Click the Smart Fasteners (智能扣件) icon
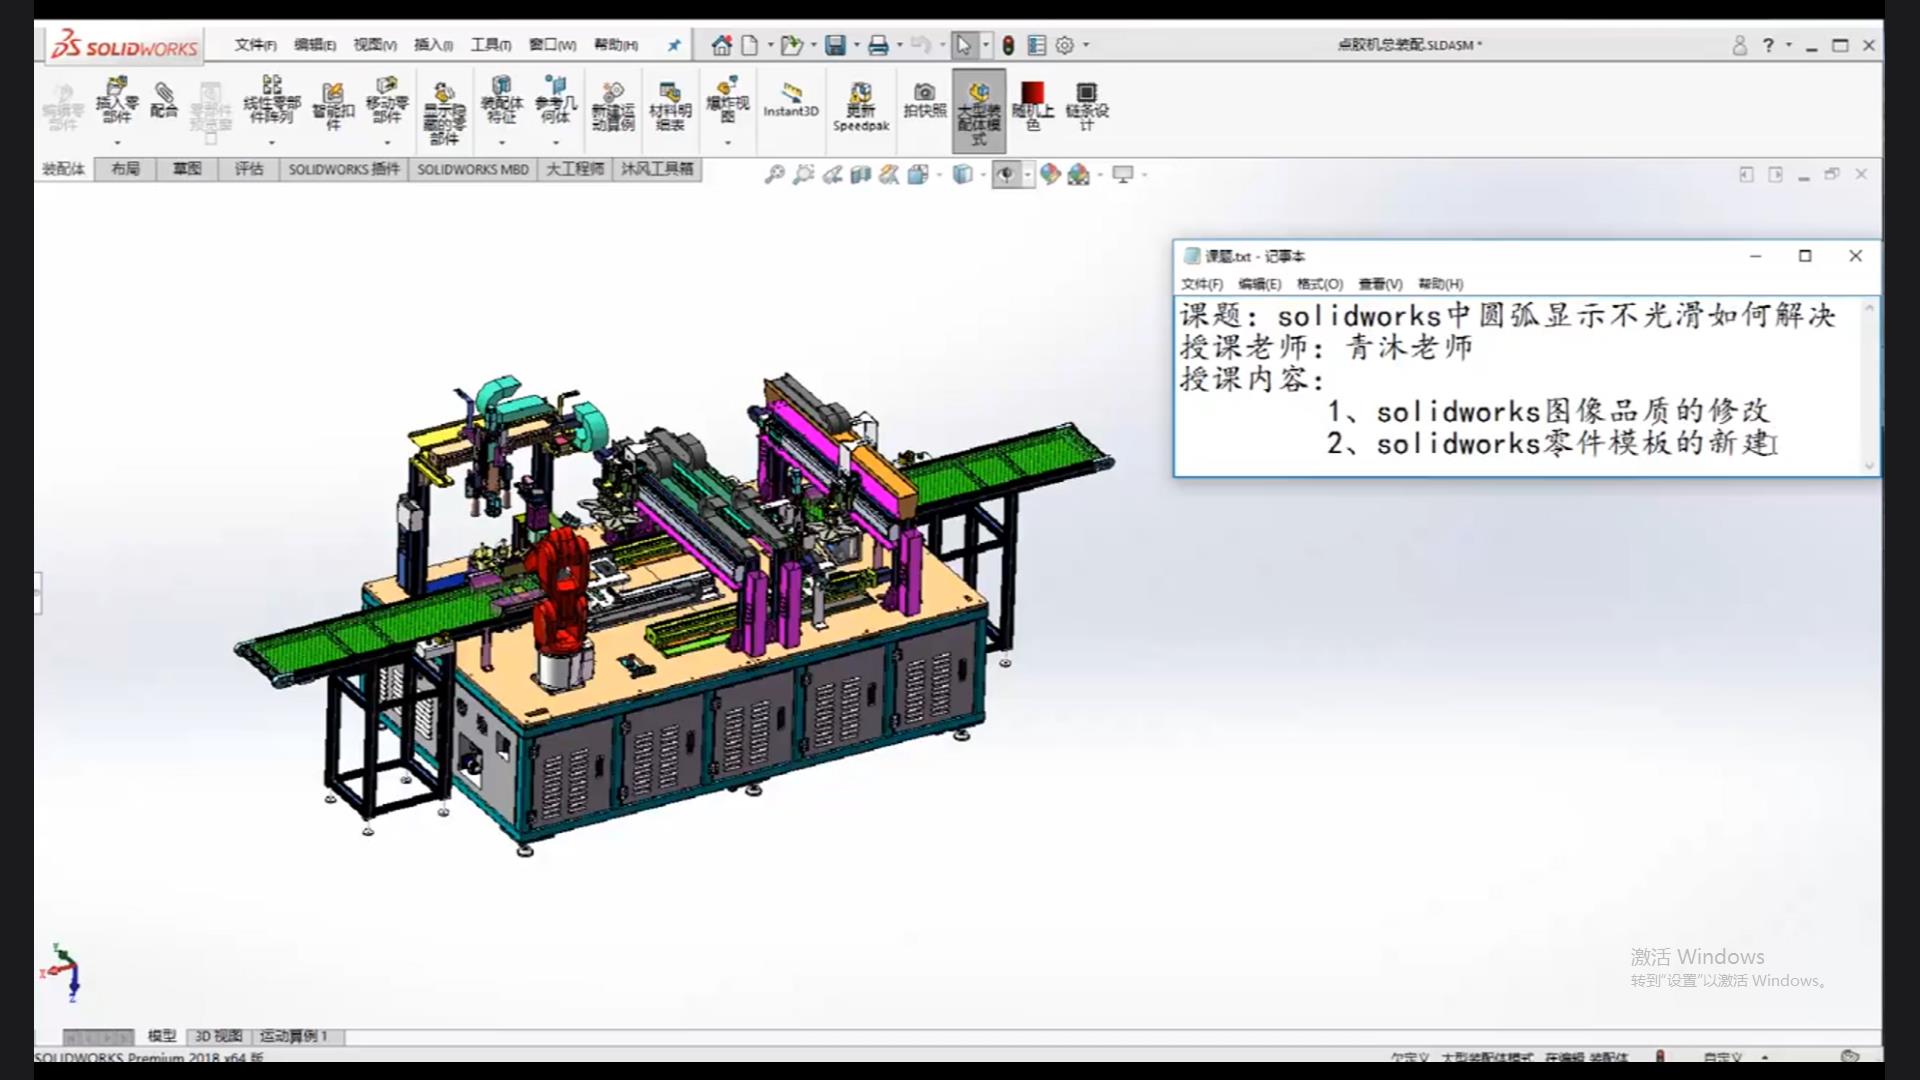Viewport: 1920px width, 1080px height. [333, 106]
